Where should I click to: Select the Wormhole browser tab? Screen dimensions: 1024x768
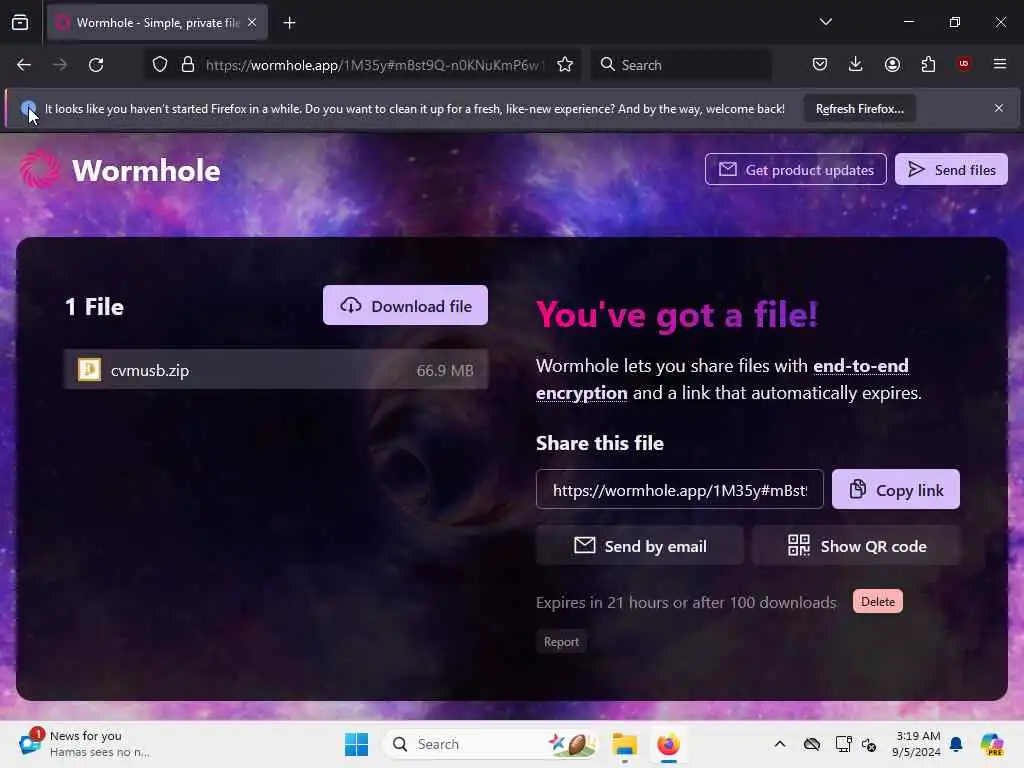tap(157, 23)
